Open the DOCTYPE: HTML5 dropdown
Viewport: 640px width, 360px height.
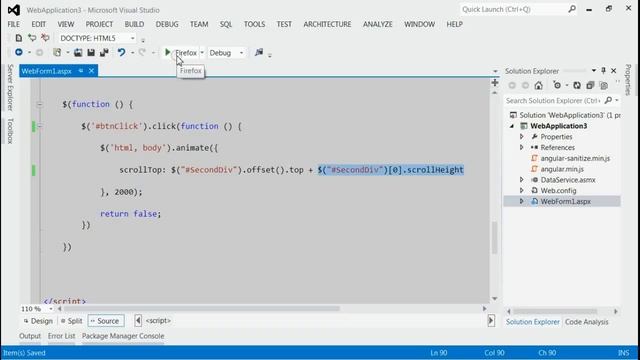133,38
